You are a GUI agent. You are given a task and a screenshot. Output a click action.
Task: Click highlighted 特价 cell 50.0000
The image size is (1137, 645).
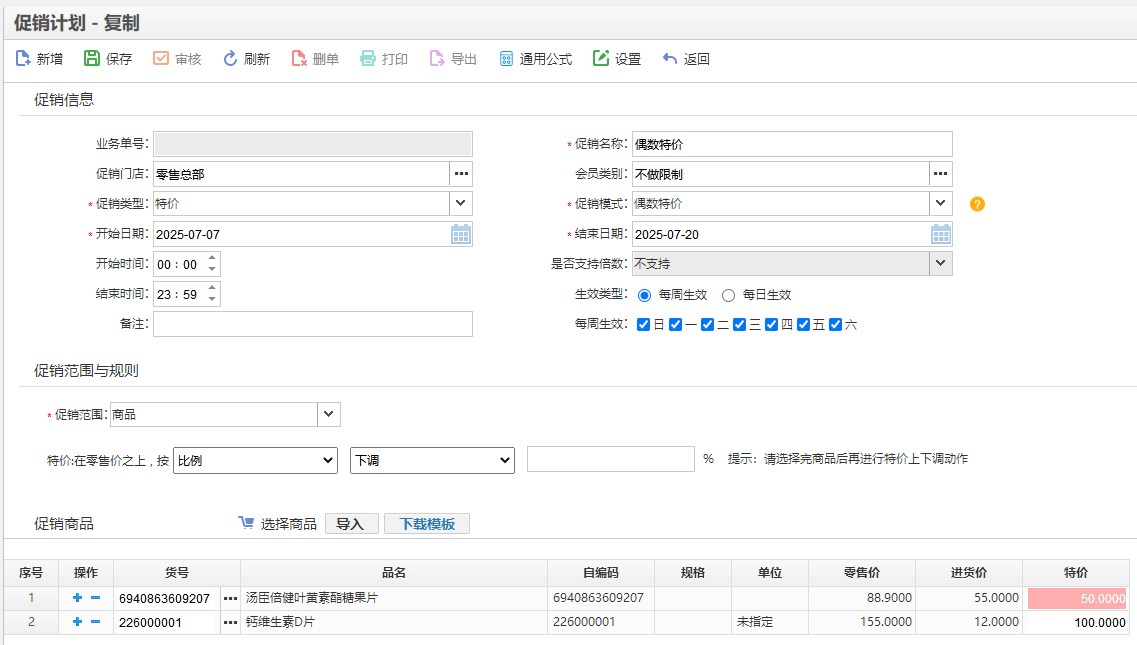coord(1077,599)
